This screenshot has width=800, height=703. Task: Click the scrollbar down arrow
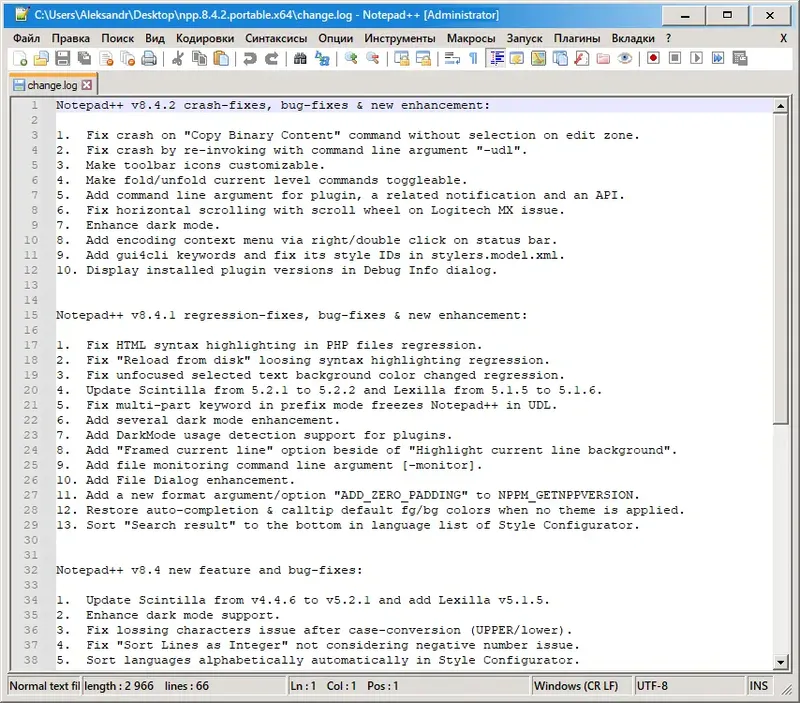tap(780, 662)
